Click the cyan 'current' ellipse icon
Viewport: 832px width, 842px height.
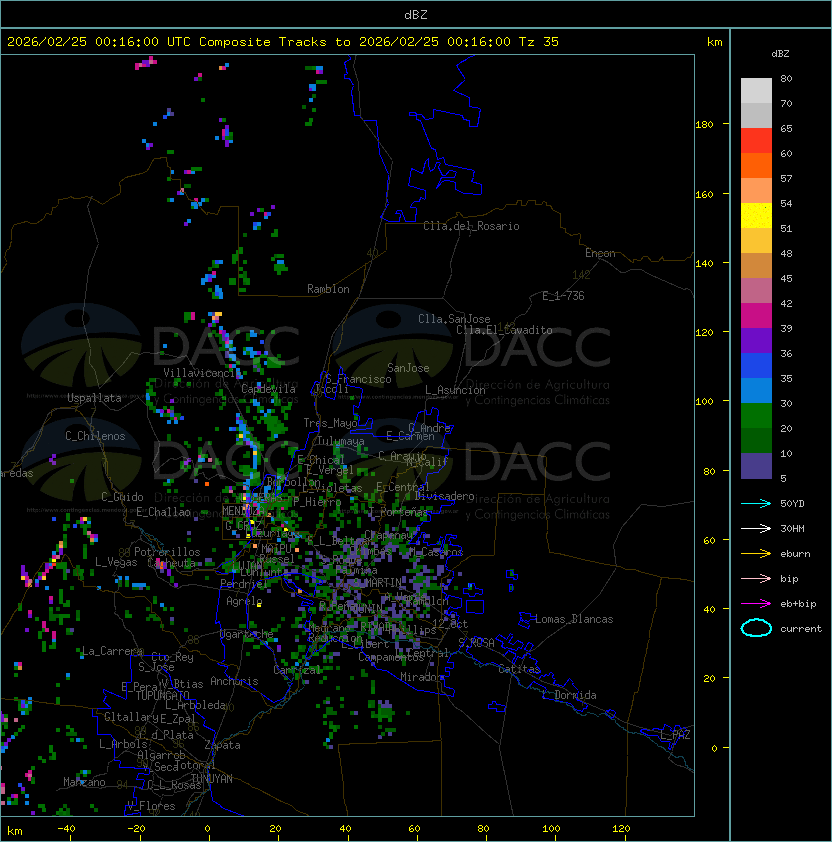pos(756,628)
